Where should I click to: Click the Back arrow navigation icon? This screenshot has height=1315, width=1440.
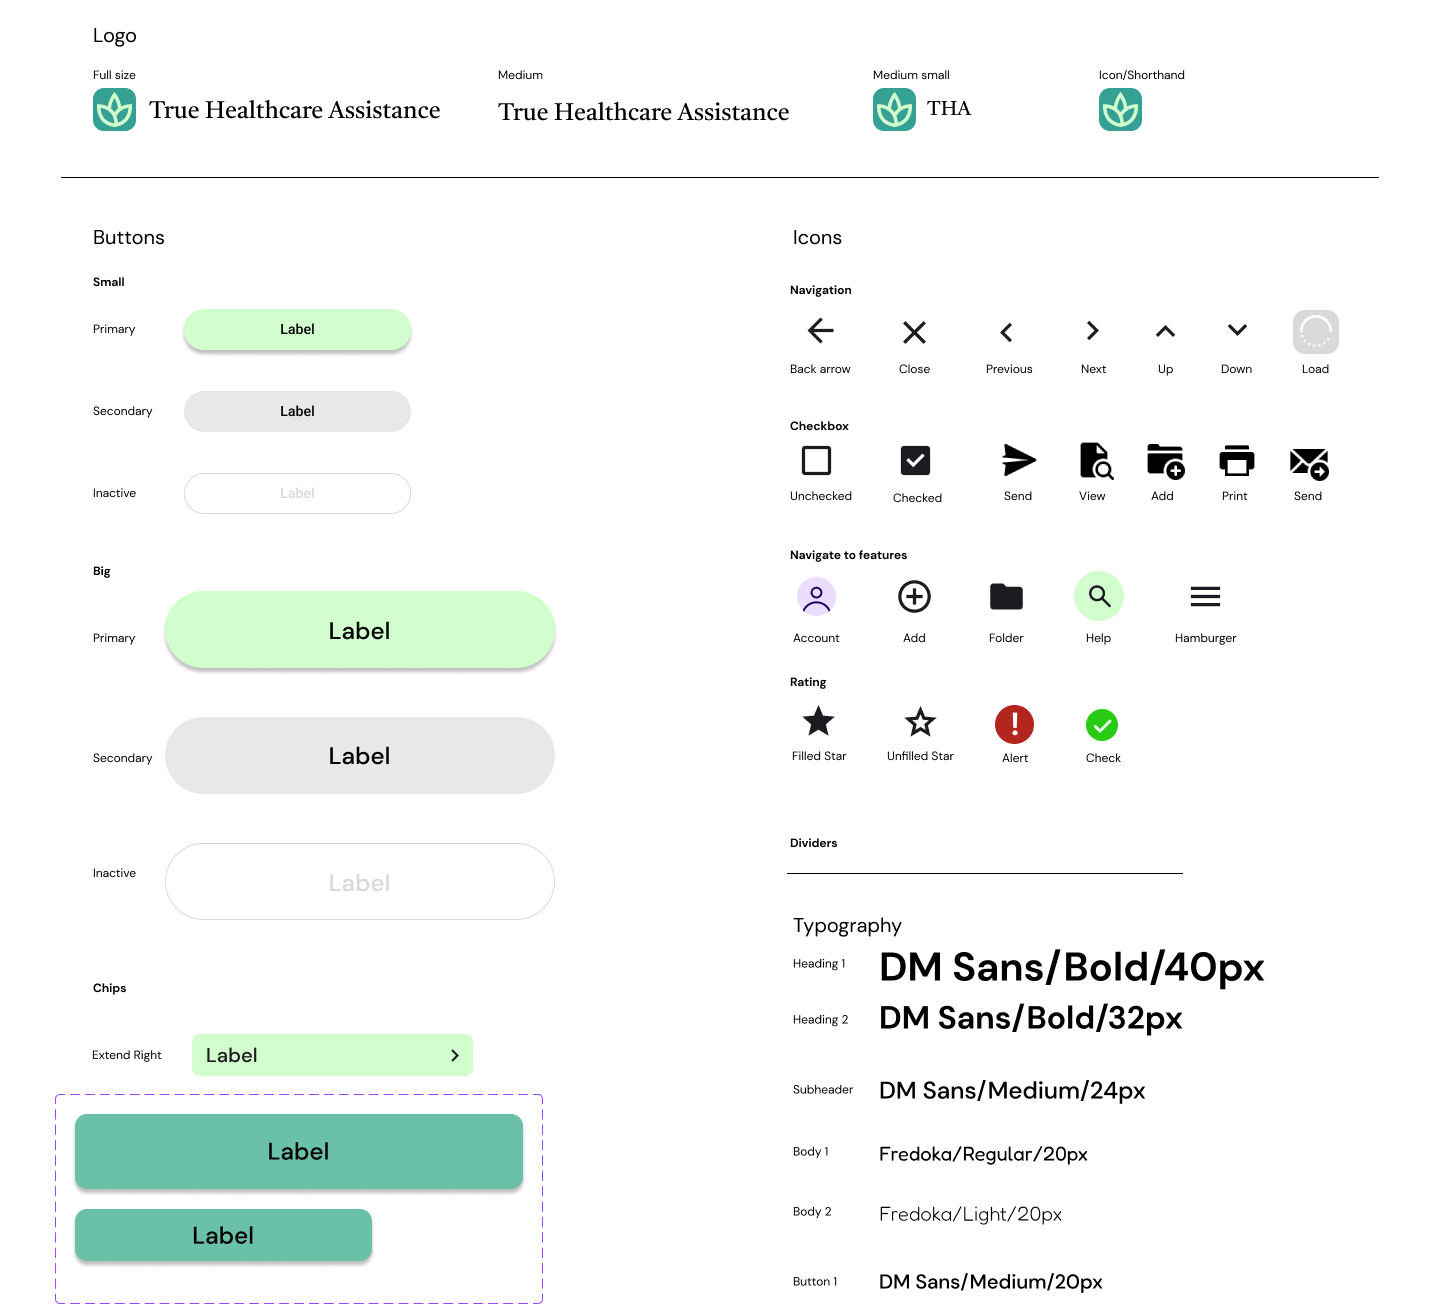(x=820, y=331)
